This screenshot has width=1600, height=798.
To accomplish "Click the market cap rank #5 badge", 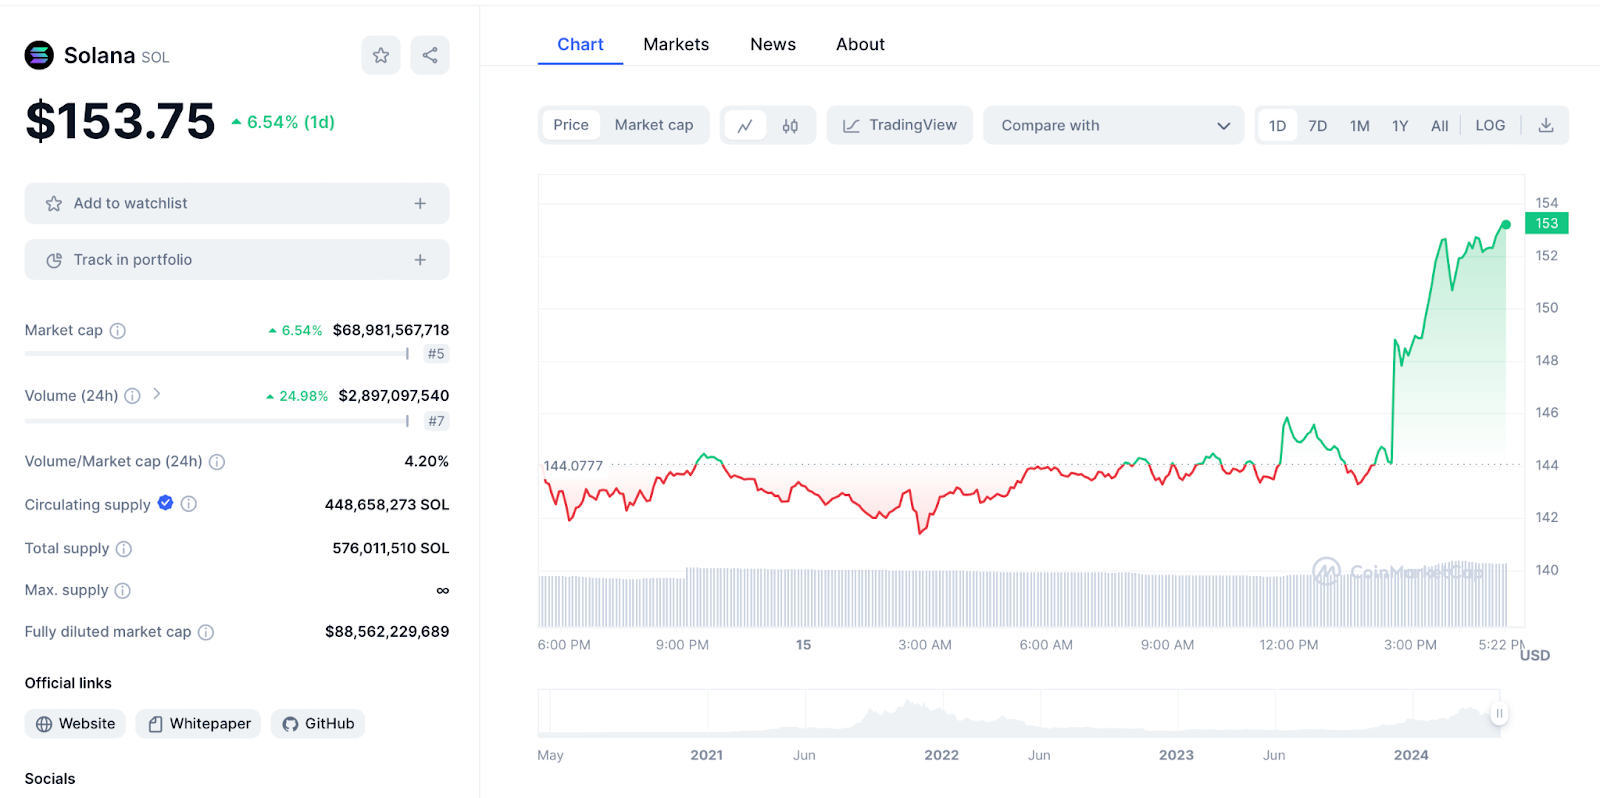I will click(x=436, y=354).
